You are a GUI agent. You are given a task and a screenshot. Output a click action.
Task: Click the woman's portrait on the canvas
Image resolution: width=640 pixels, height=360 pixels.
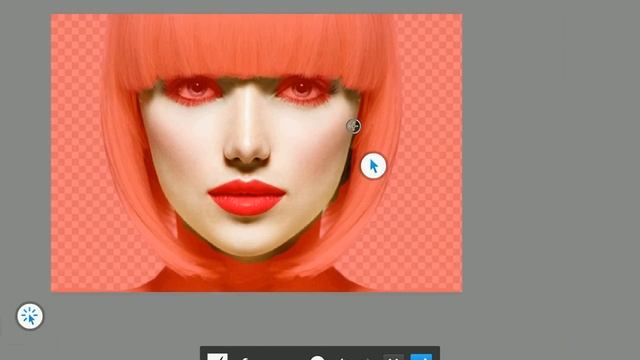coord(256,153)
